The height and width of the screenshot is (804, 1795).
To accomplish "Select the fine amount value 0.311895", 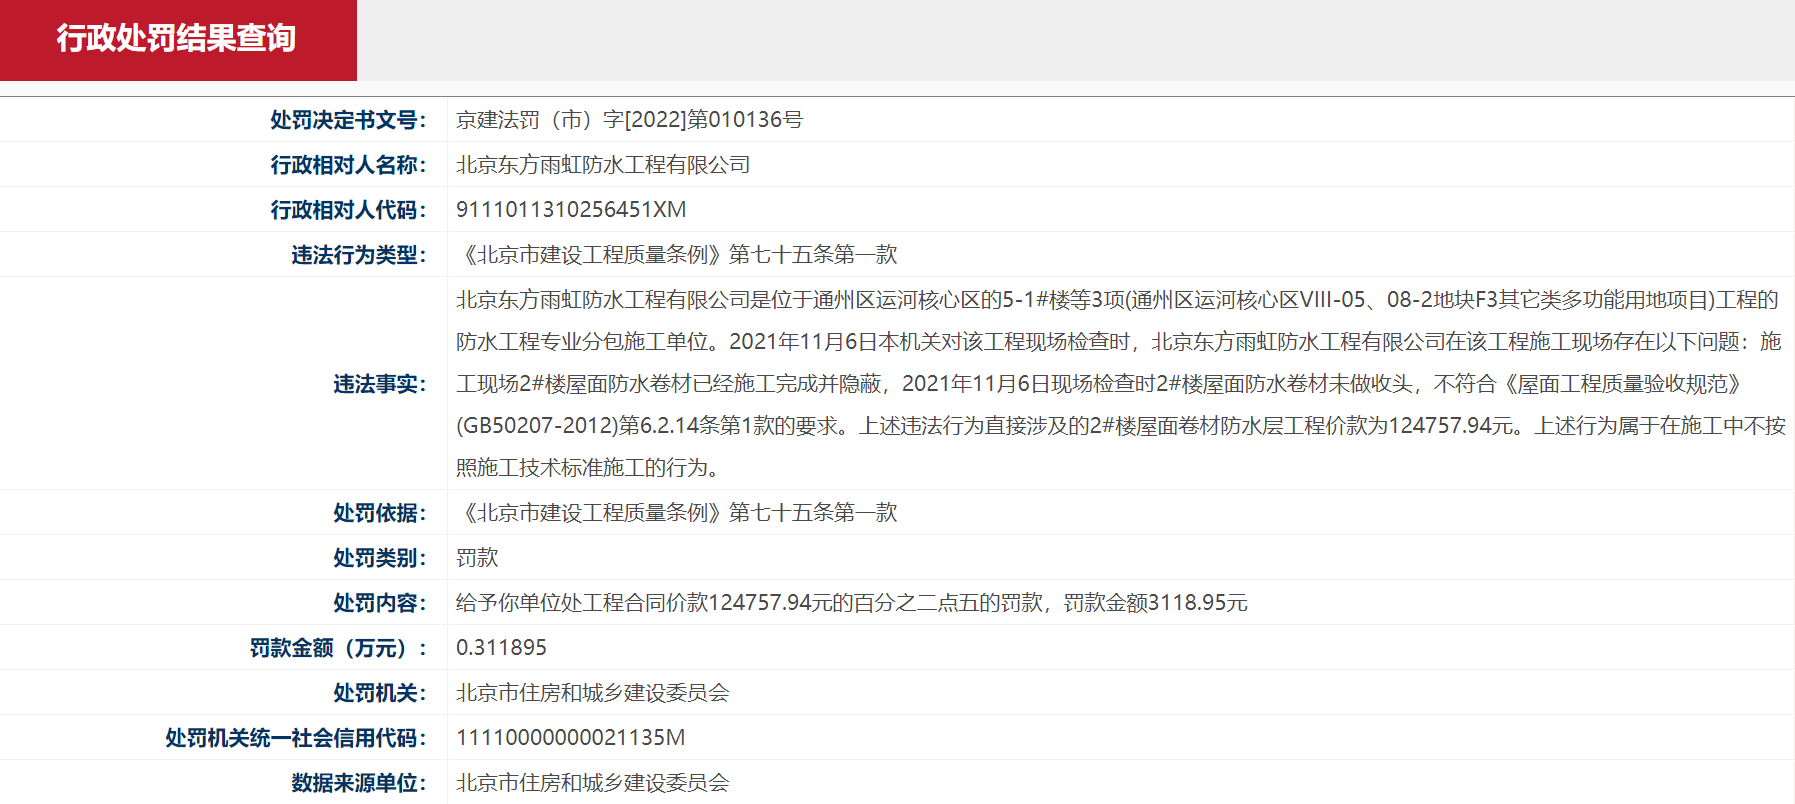I will pos(501,648).
